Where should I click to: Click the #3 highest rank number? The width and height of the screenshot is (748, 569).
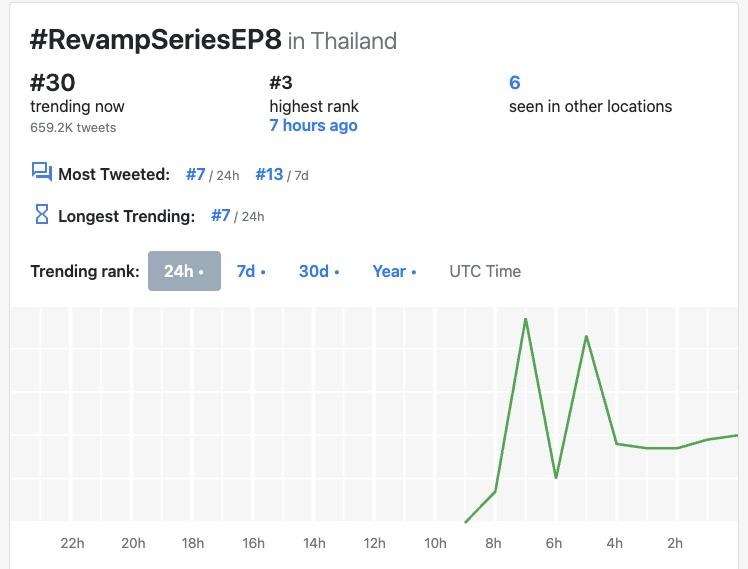coord(281,83)
